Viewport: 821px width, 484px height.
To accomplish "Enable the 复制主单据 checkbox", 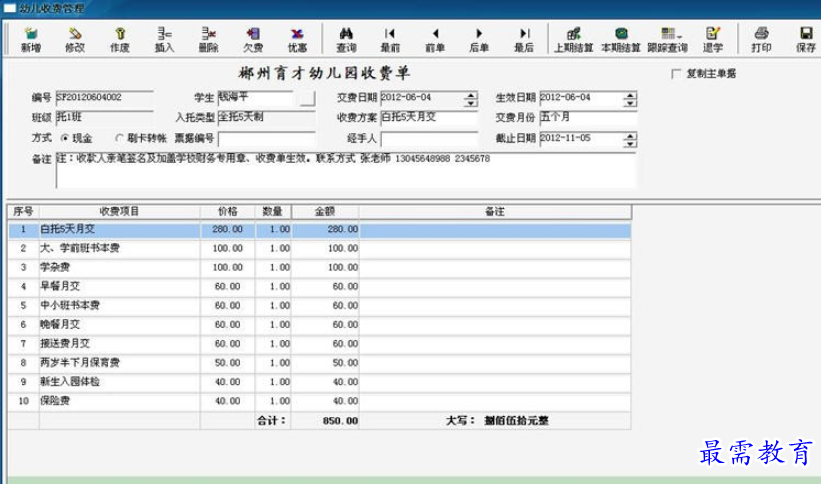I will [x=677, y=74].
